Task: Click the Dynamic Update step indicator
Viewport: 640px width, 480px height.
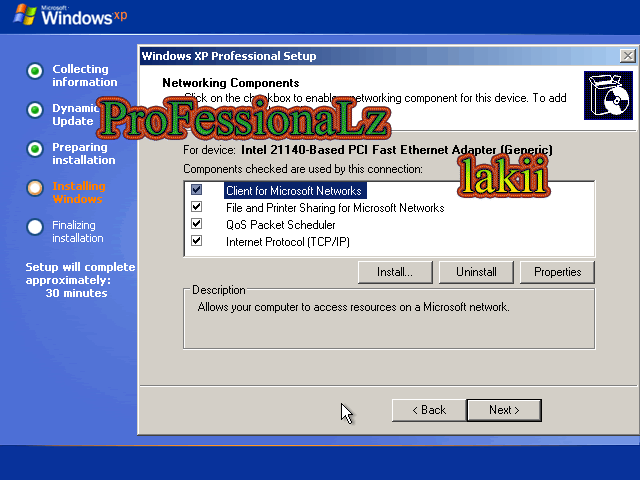Action: point(35,110)
